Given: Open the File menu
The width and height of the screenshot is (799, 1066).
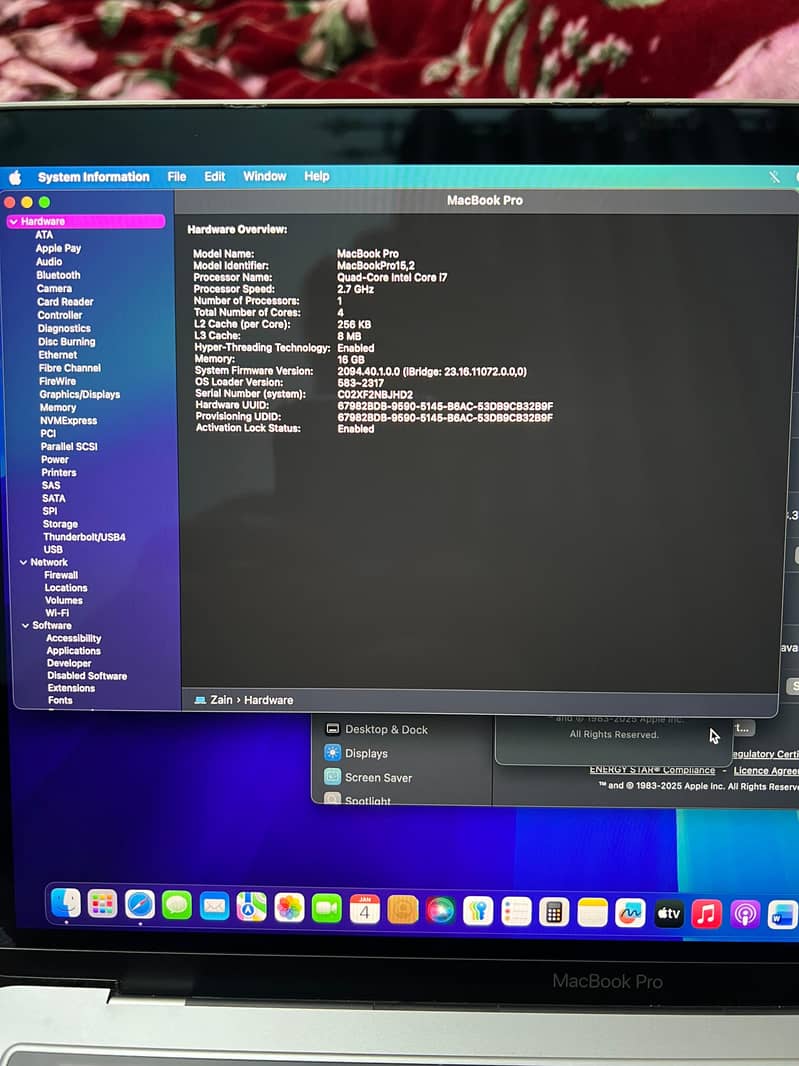Looking at the screenshot, I should pos(177,177).
